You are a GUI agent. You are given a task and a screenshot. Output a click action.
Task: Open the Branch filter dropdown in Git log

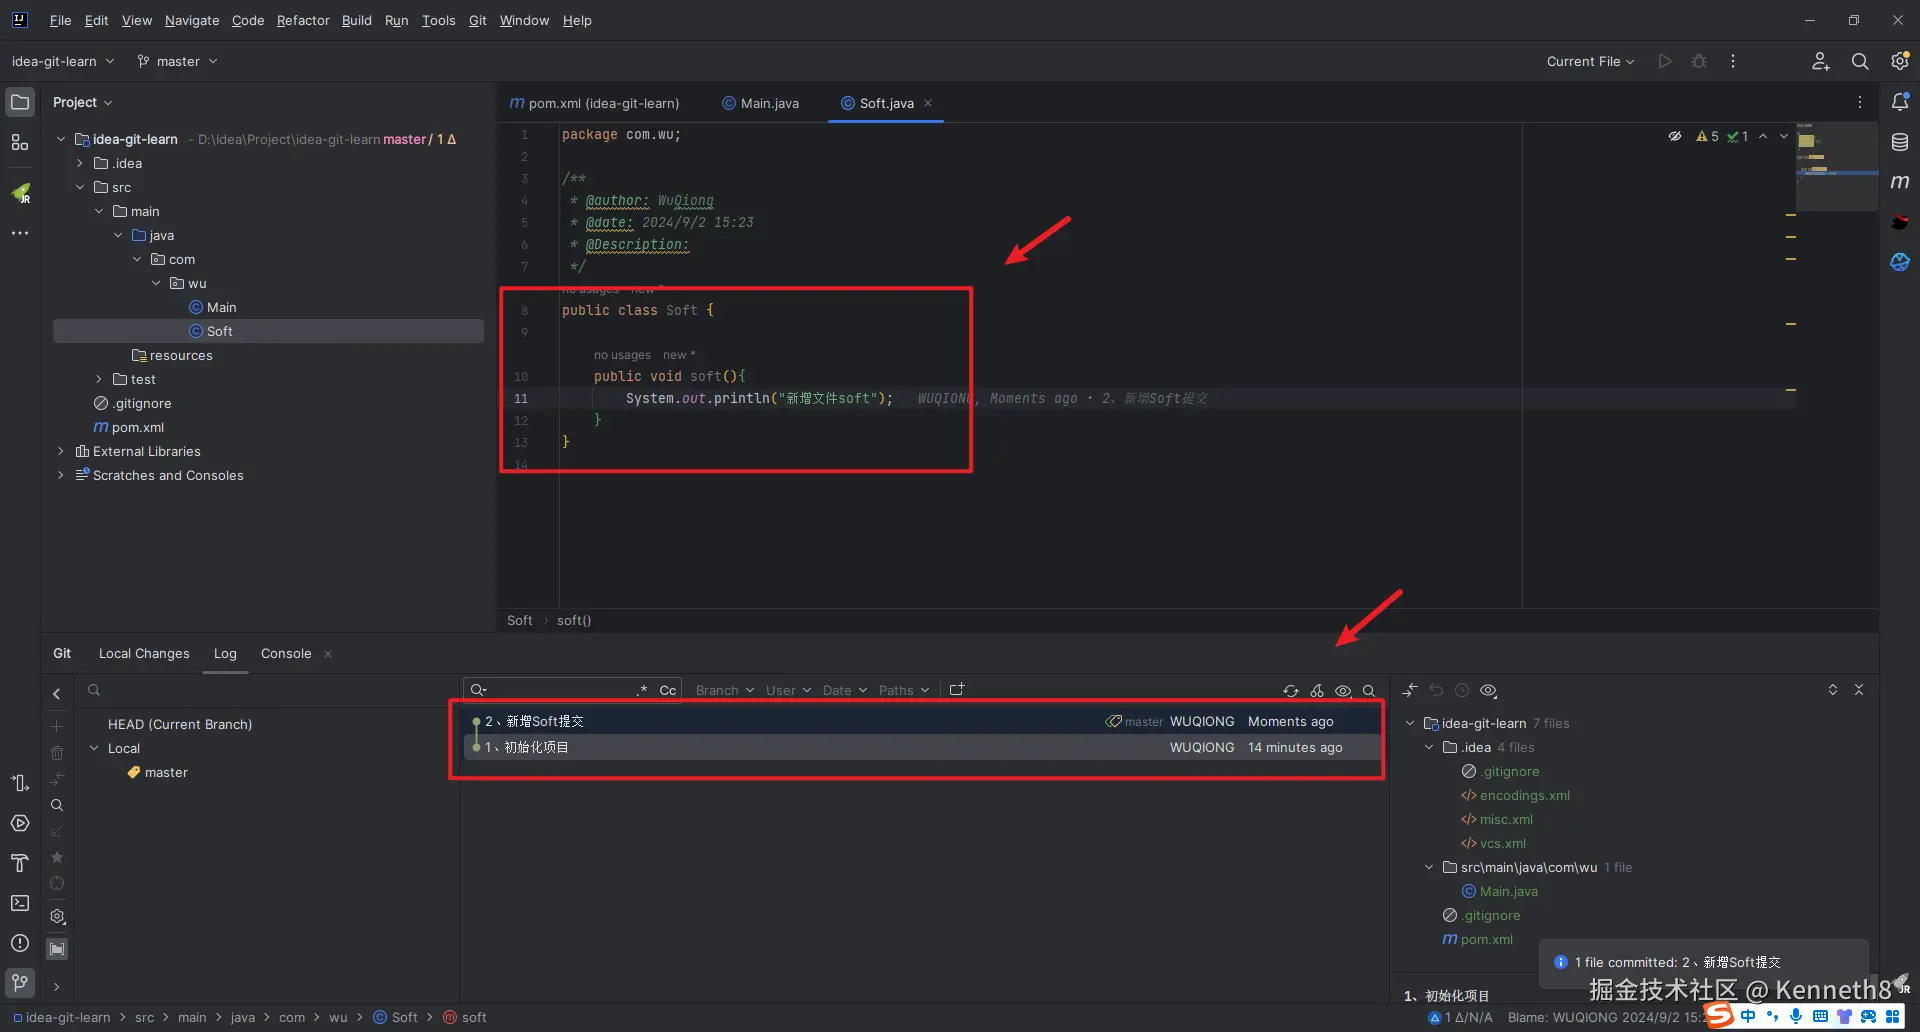(725, 690)
